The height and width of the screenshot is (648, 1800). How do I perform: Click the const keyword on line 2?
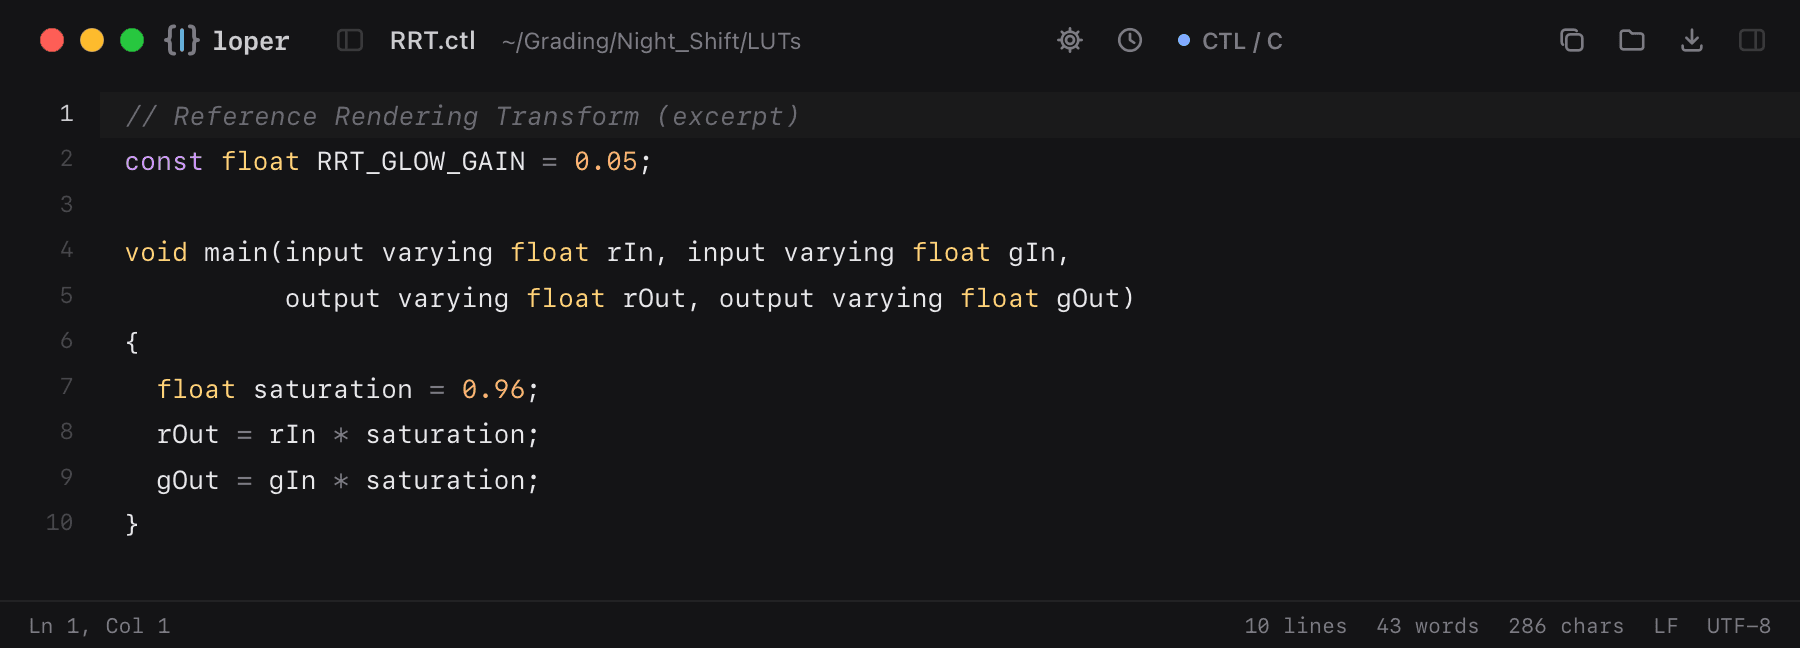point(164,162)
